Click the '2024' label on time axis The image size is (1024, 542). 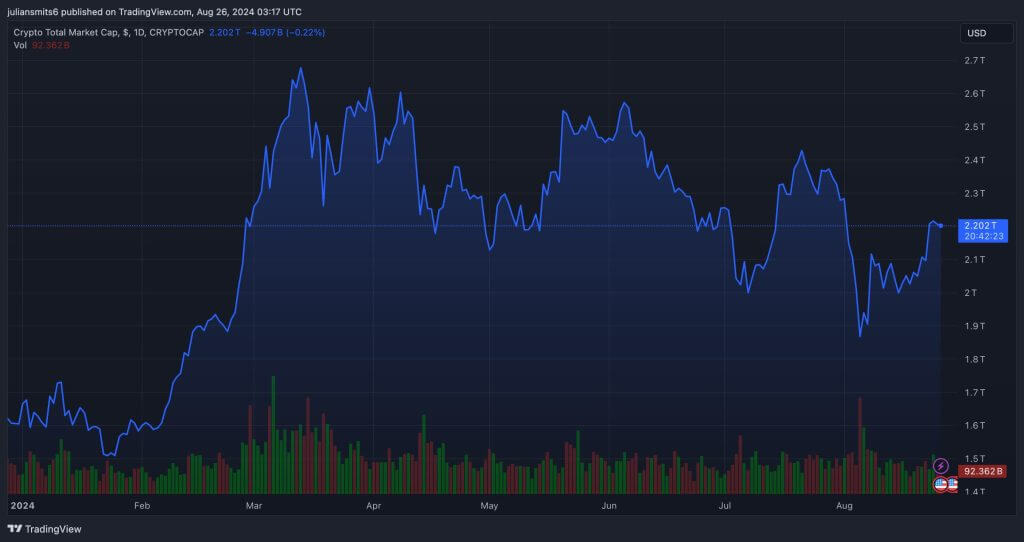pyautogui.click(x=22, y=505)
